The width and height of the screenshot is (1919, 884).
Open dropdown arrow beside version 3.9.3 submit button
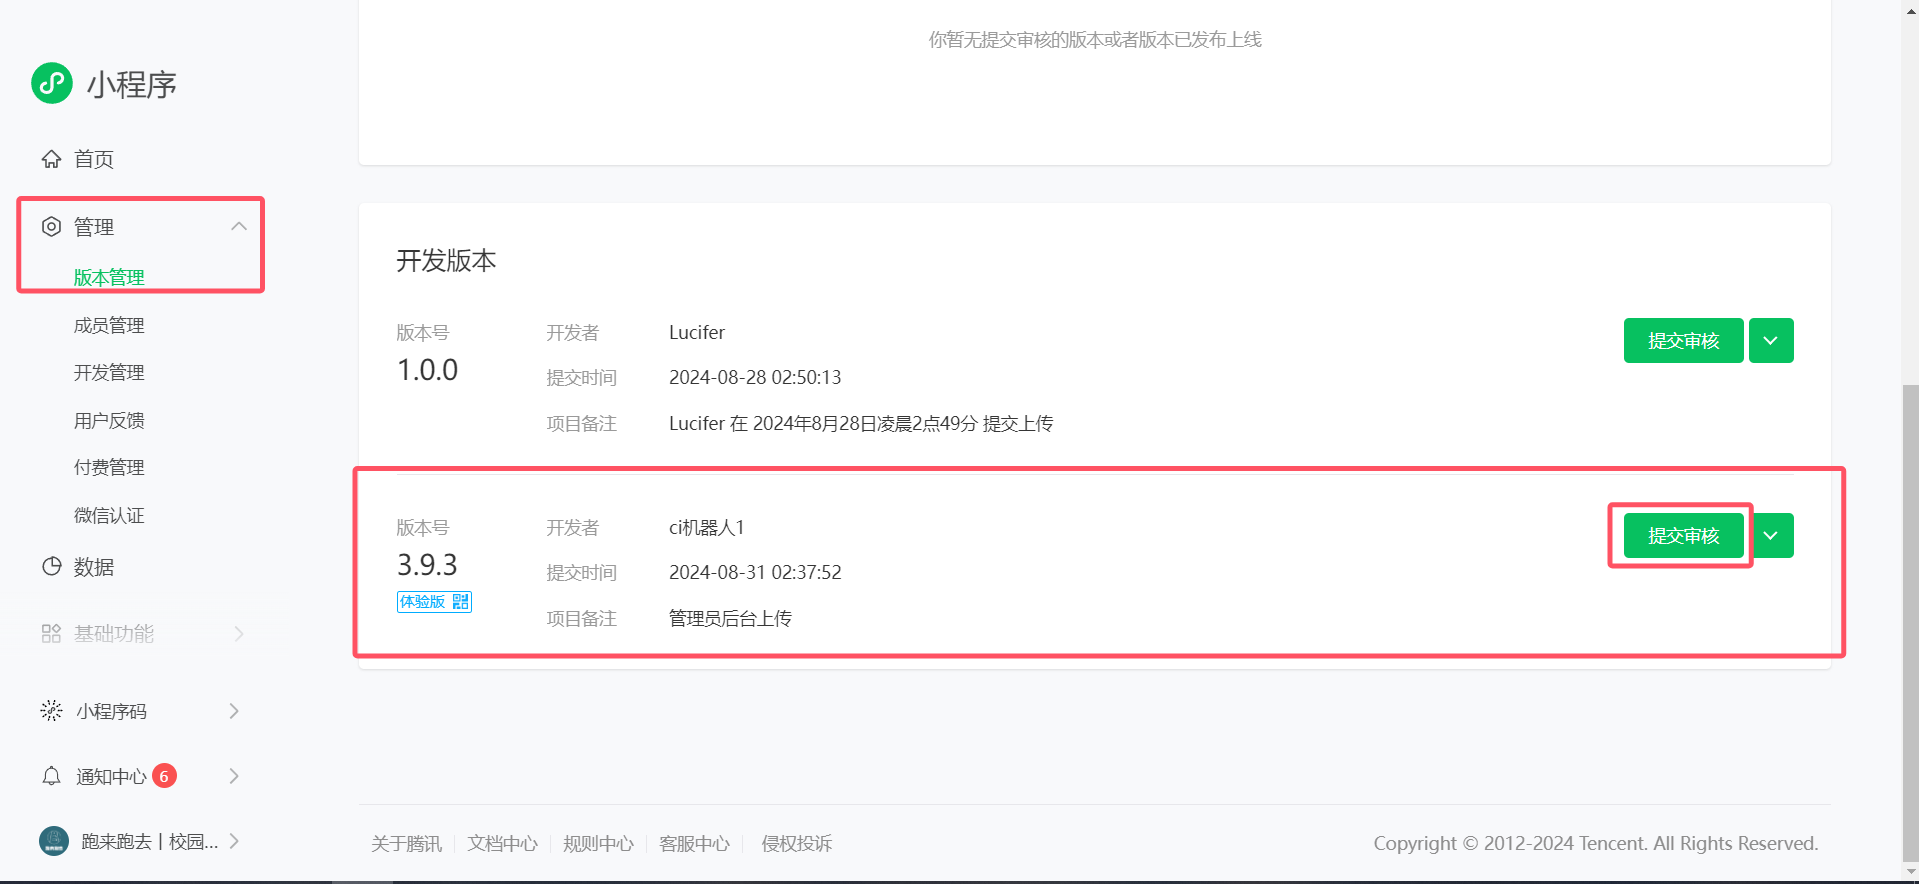pyautogui.click(x=1771, y=536)
